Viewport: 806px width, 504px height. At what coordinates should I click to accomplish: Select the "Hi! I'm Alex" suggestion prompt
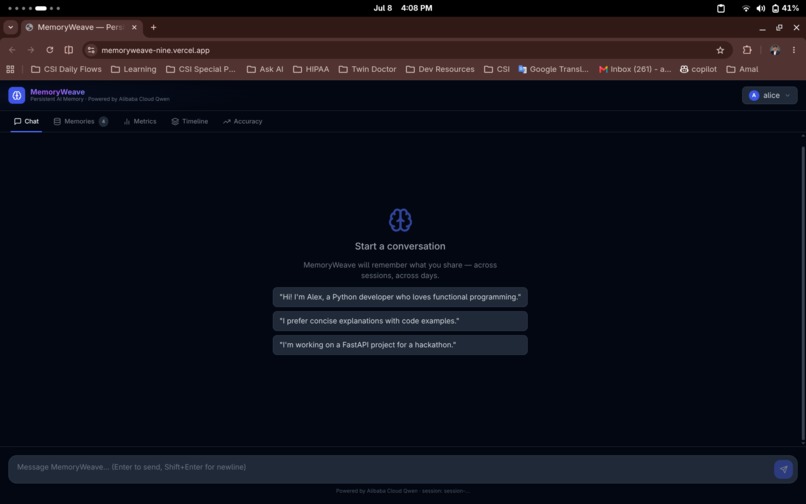pyautogui.click(x=400, y=297)
